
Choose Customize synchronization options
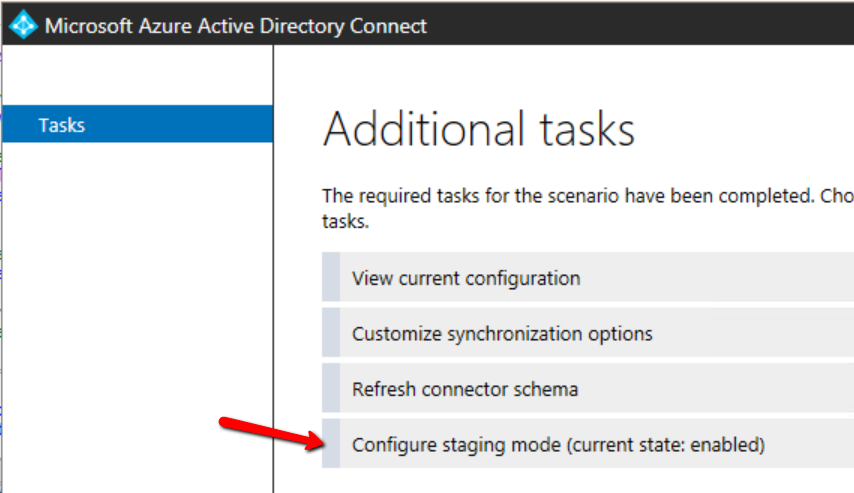[x=502, y=333]
